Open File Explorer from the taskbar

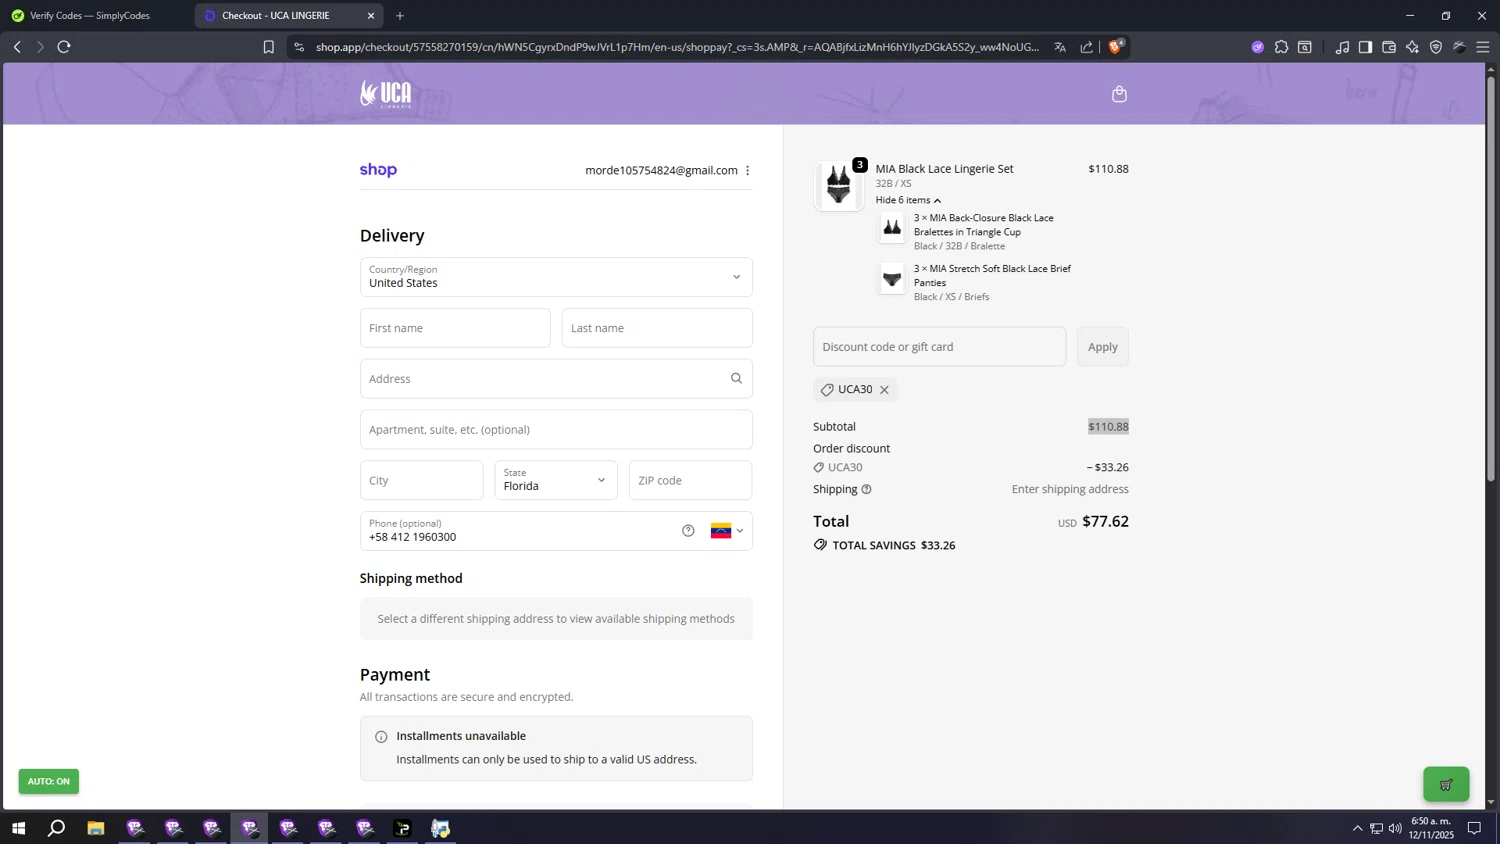pyautogui.click(x=96, y=828)
